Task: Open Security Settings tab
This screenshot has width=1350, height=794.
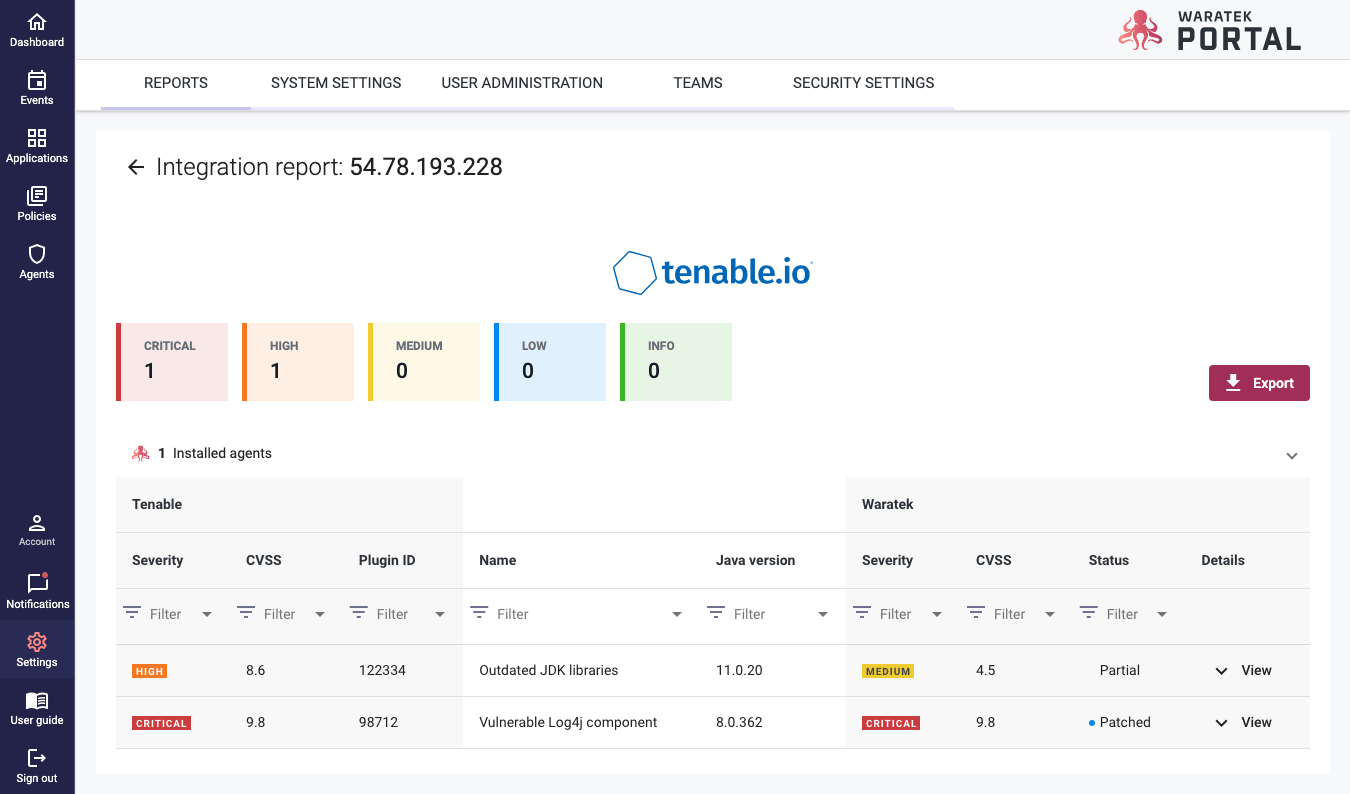Action: 864,83
